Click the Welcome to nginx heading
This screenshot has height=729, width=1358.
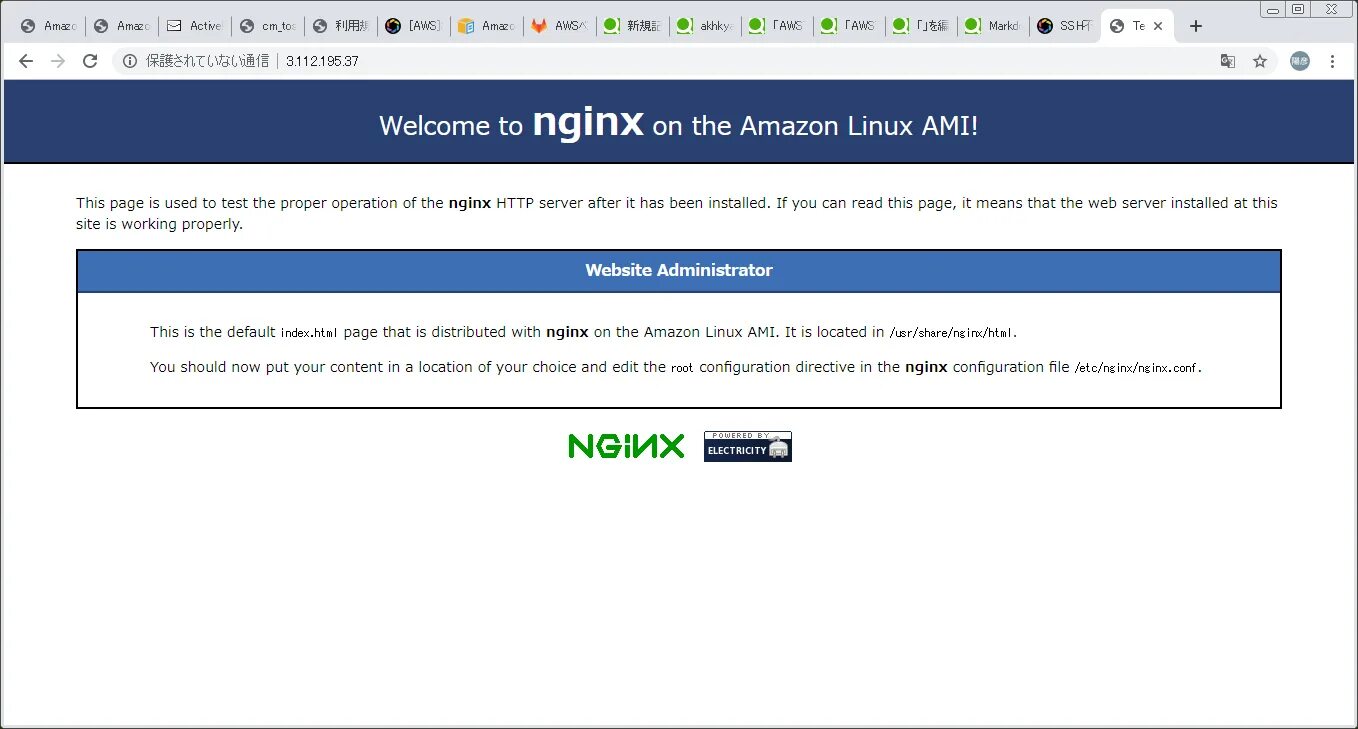coord(679,123)
